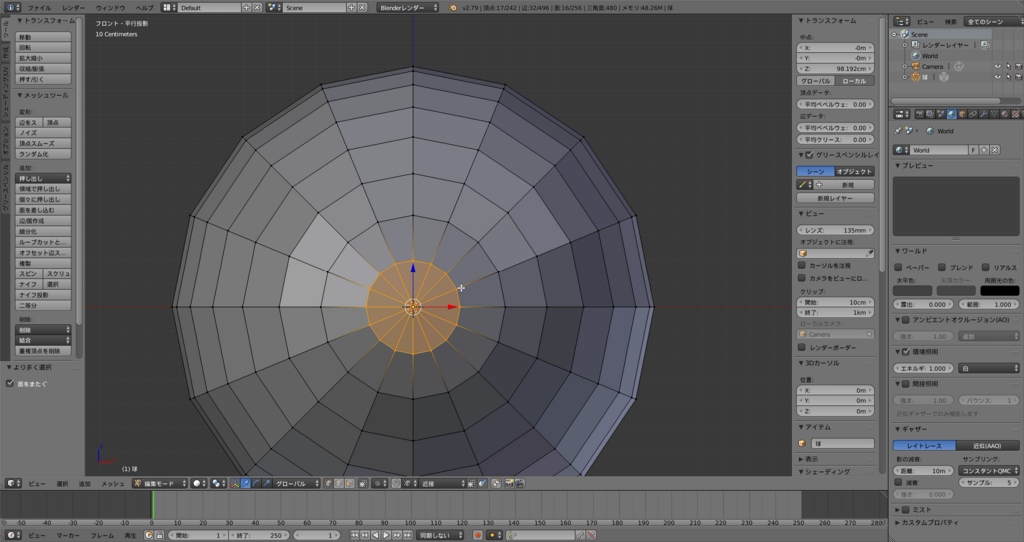Open the mesh Data properties tab icon
Screen dimensions: 1024x542
click(994, 114)
